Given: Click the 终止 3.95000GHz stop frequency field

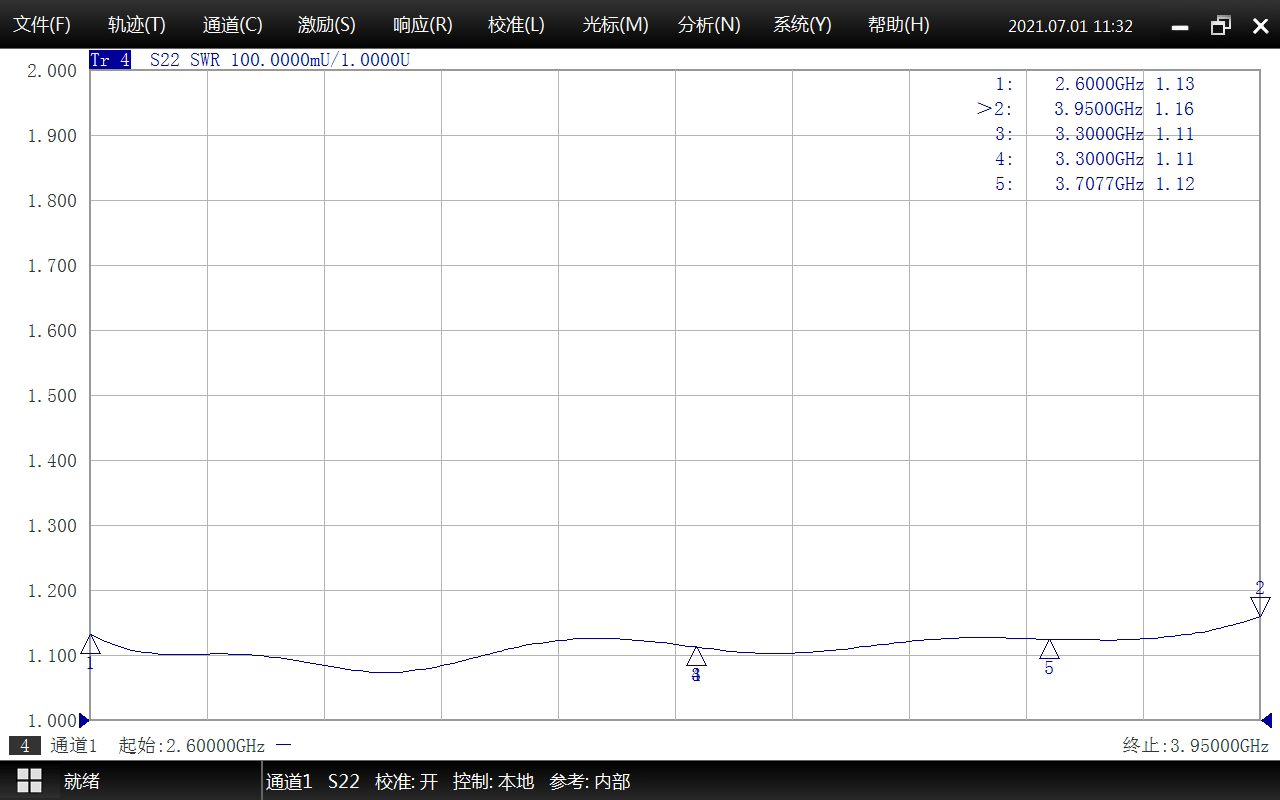Looking at the screenshot, I should tap(1195, 746).
